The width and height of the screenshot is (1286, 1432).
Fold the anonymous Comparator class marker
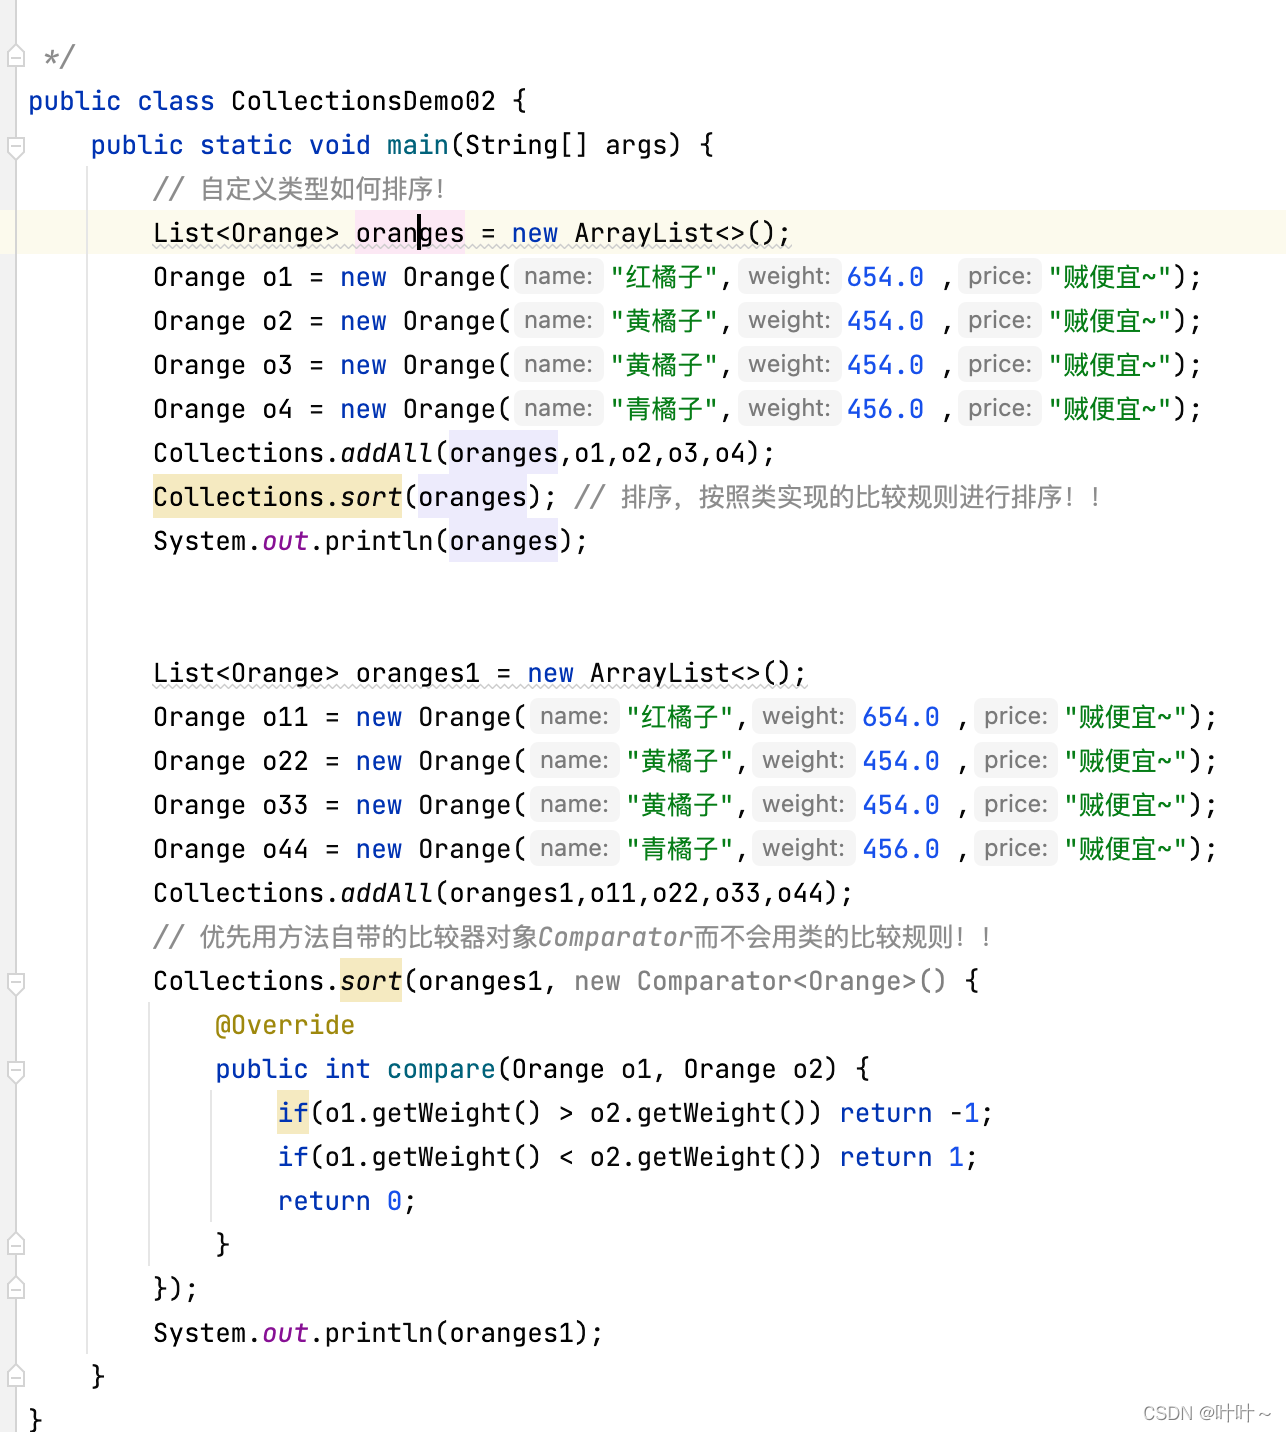pyautogui.click(x=16, y=983)
